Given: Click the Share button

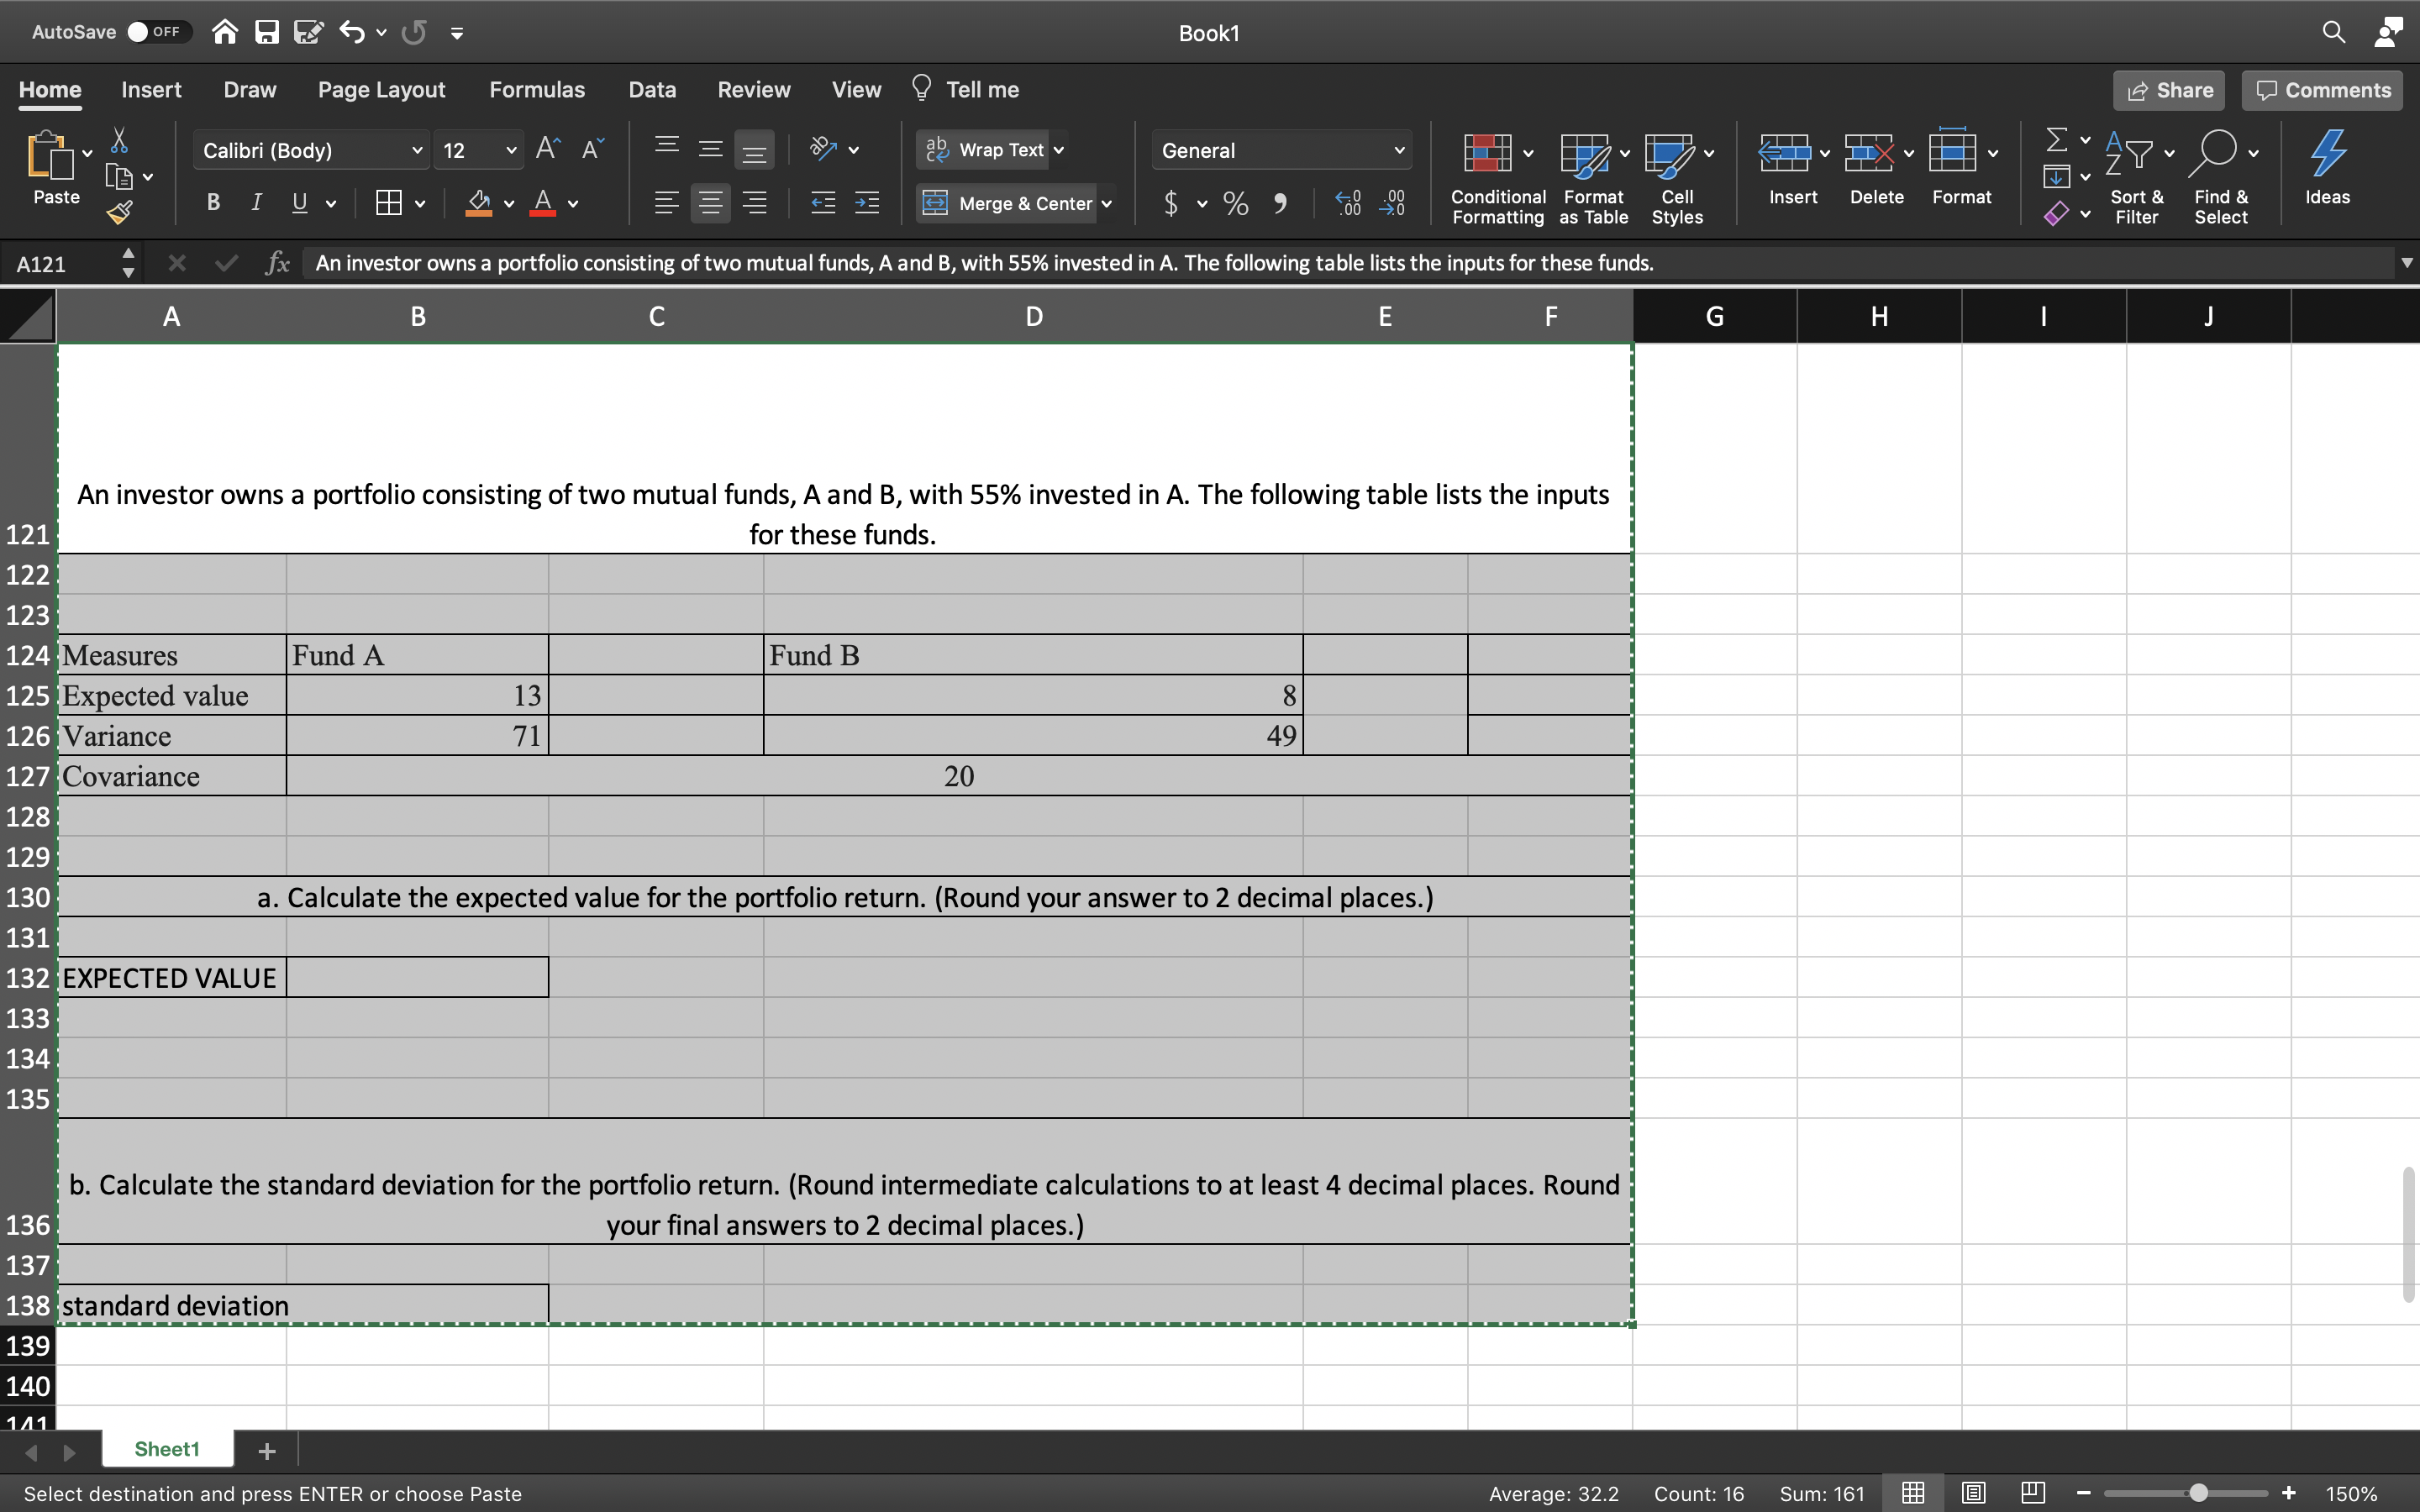Looking at the screenshot, I should [2169, 90].
